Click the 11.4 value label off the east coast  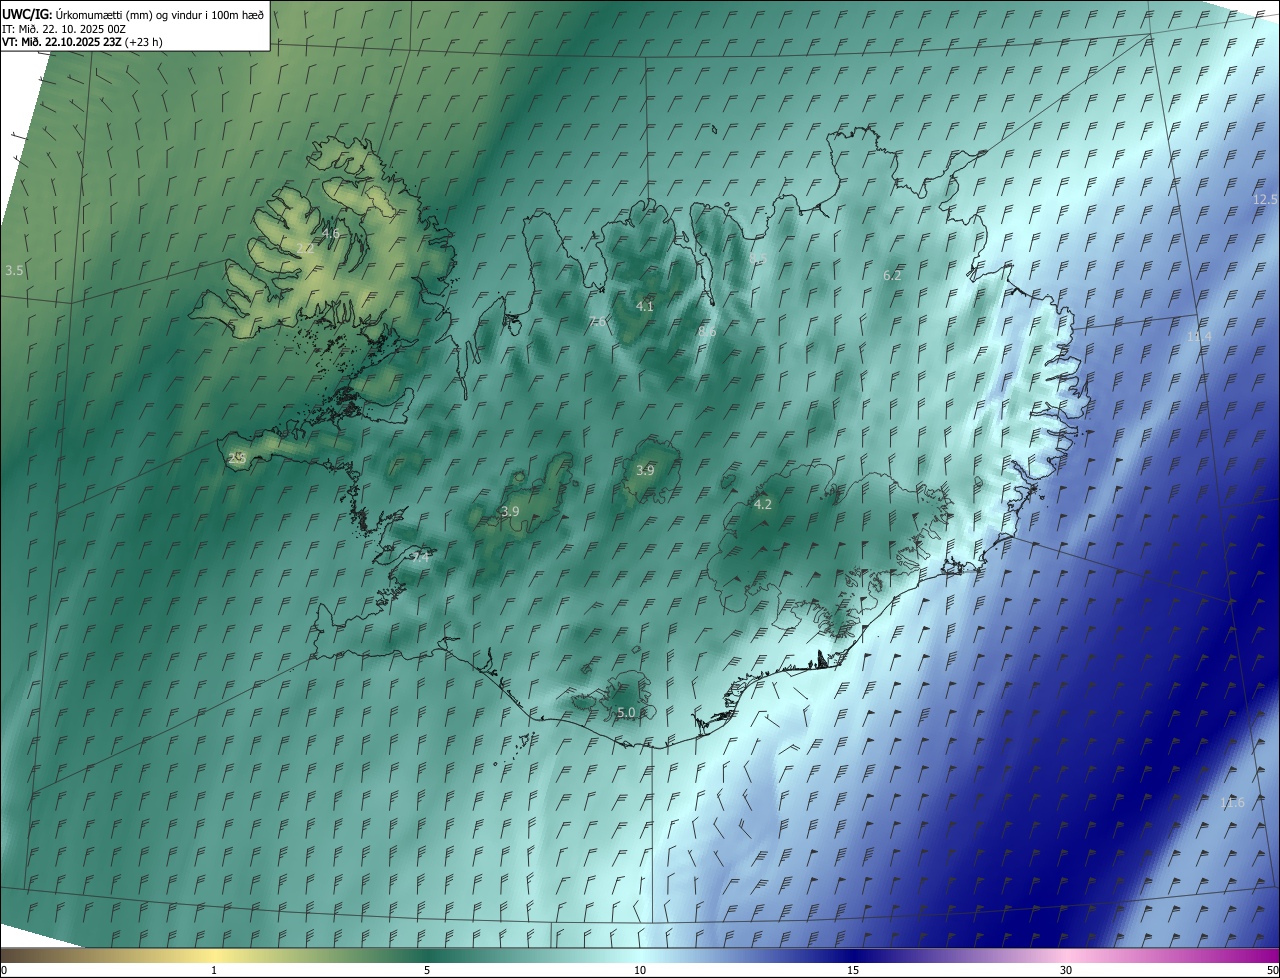1199,337
